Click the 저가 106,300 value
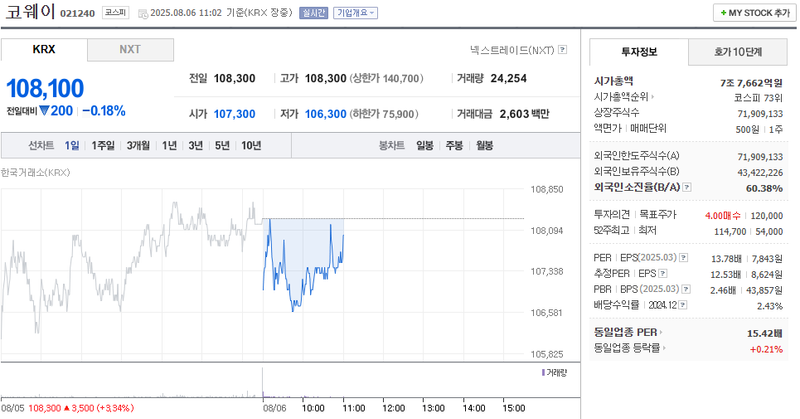The height and width of the screenshot is (419, 800). 326,114
